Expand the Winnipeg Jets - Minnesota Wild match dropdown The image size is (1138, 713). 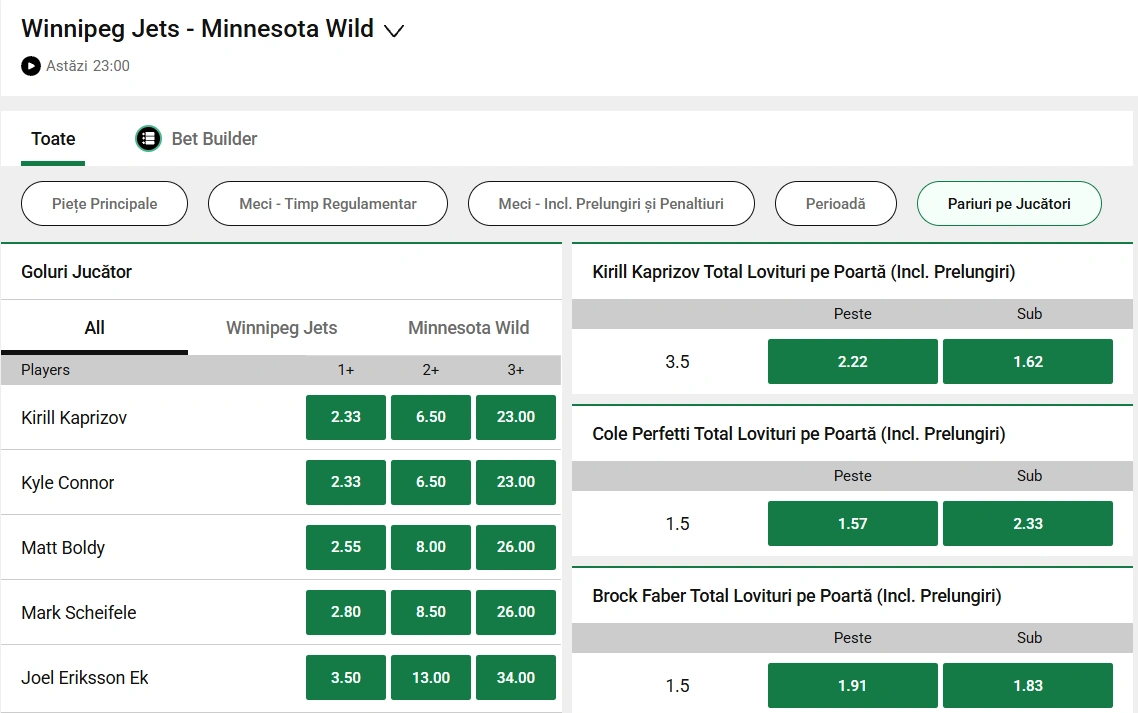pos(394,30)
